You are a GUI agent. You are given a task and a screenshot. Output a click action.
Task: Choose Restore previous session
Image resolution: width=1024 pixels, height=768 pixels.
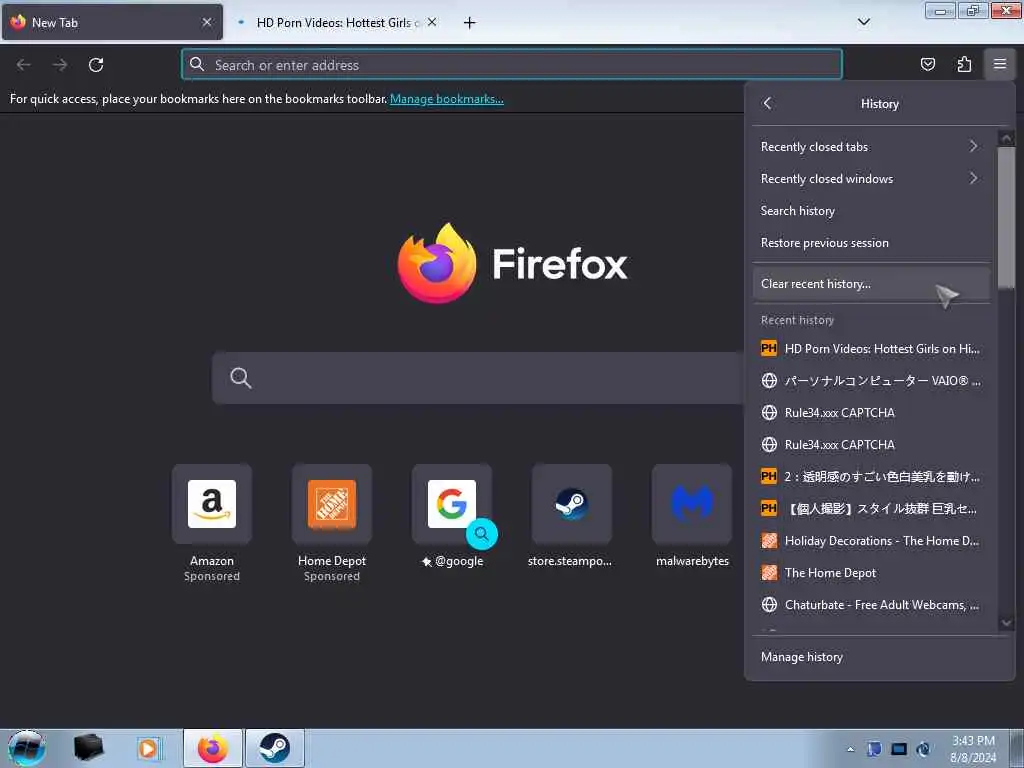pos(871,242)
